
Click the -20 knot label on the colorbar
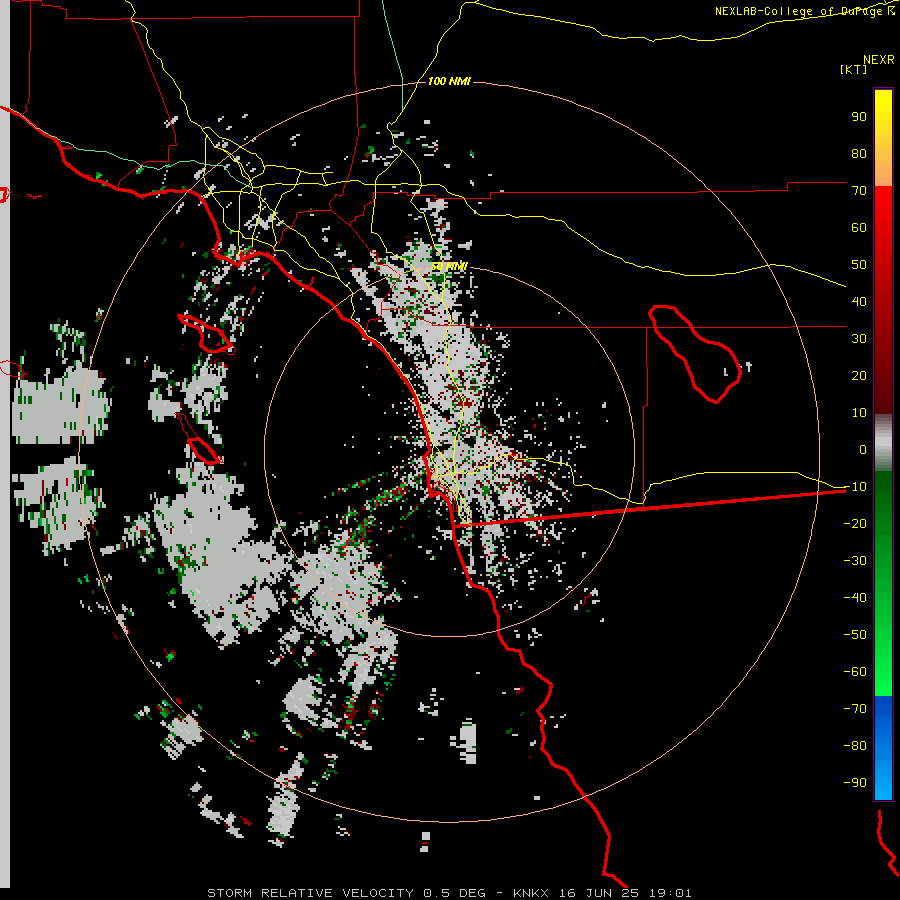click(855, 524)
